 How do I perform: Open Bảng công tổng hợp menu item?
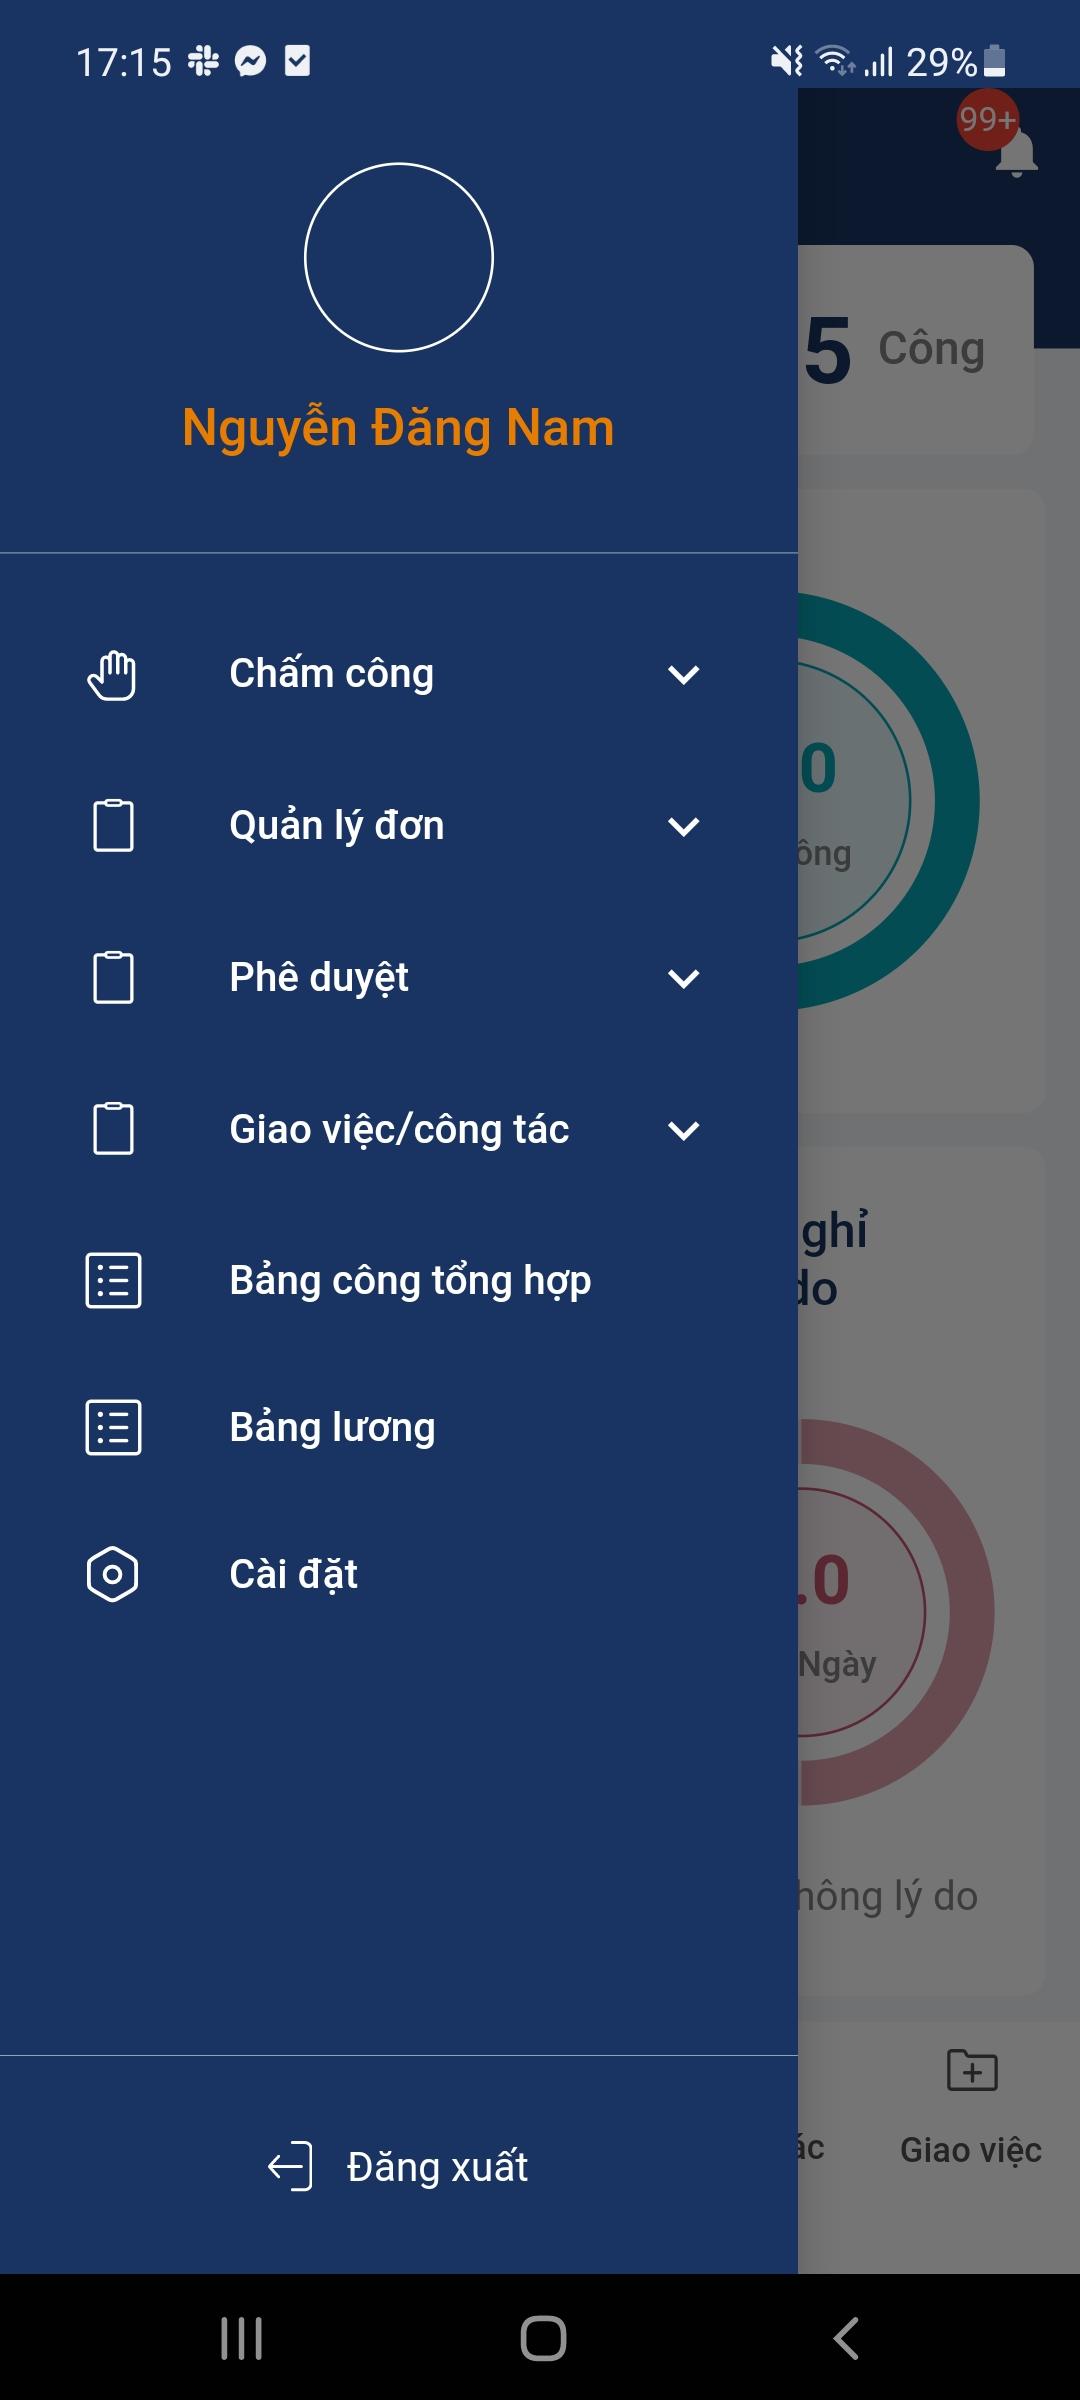point(399,1280)
